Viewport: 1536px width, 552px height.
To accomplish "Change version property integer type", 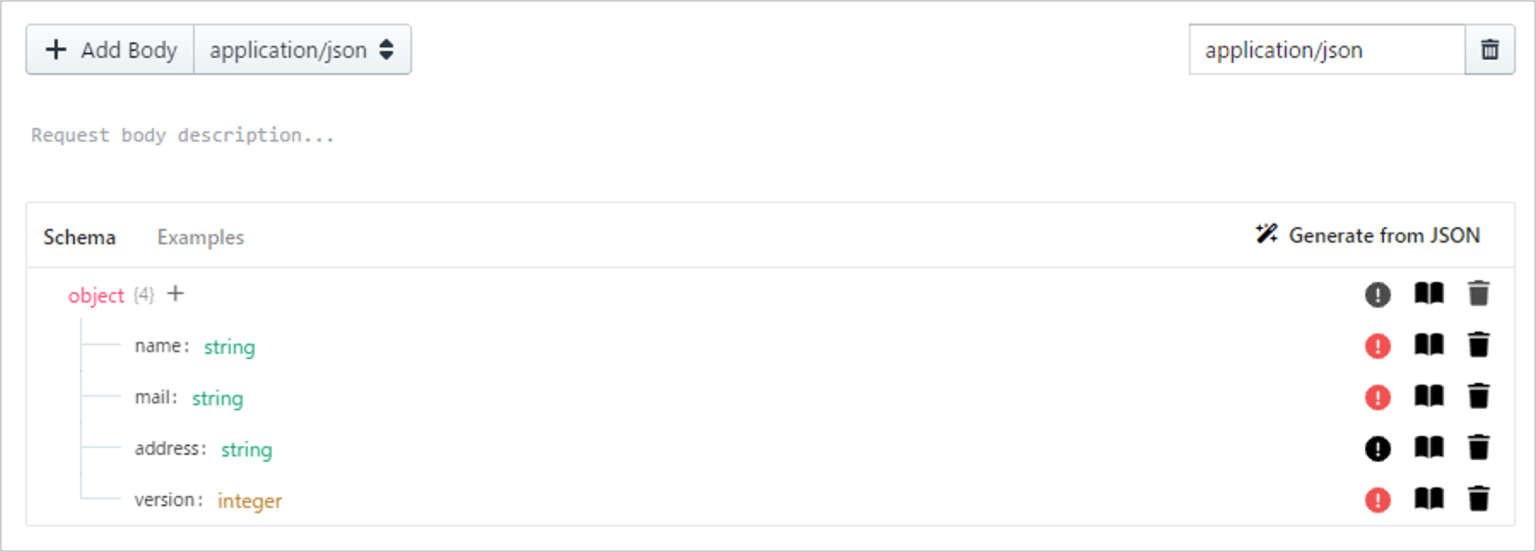I will coord(250,501).
